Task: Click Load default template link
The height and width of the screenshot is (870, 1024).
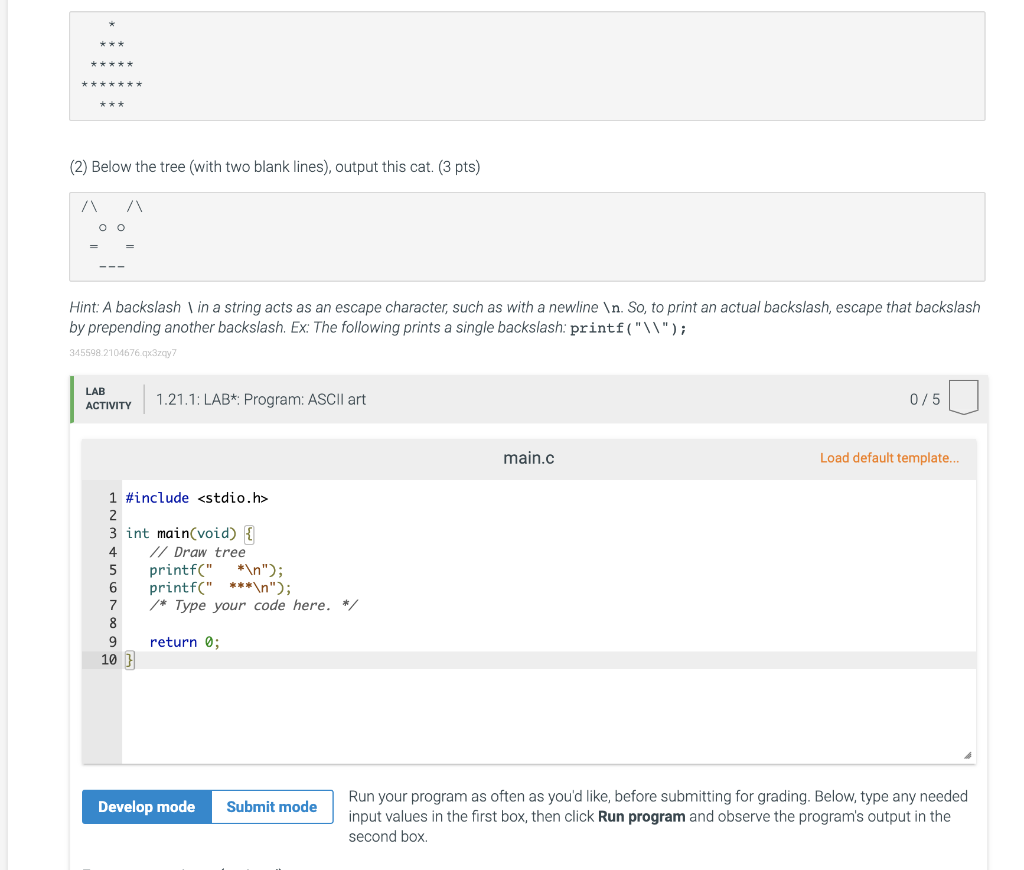Action: click(889, 458)
